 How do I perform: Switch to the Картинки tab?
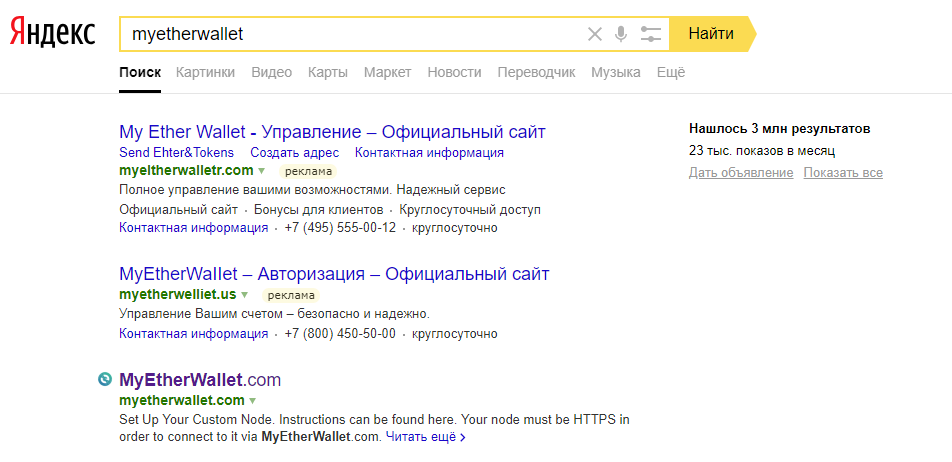point(205,72)
